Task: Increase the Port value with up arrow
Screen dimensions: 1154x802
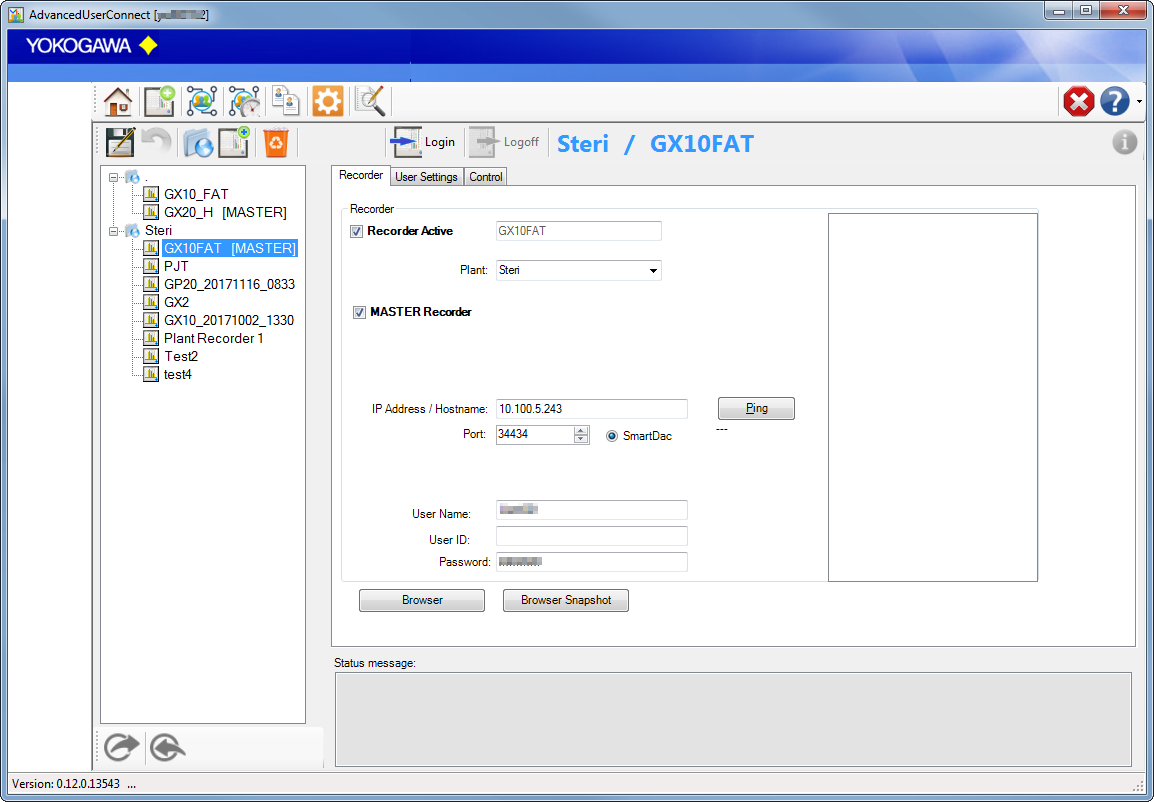Action: (581, 430)
